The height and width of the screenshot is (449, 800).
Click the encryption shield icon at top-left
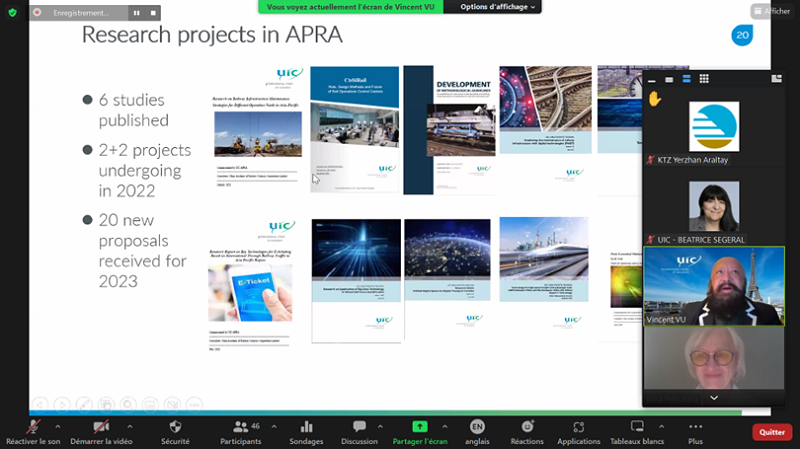pyautogui.click(x=13, y=12)
